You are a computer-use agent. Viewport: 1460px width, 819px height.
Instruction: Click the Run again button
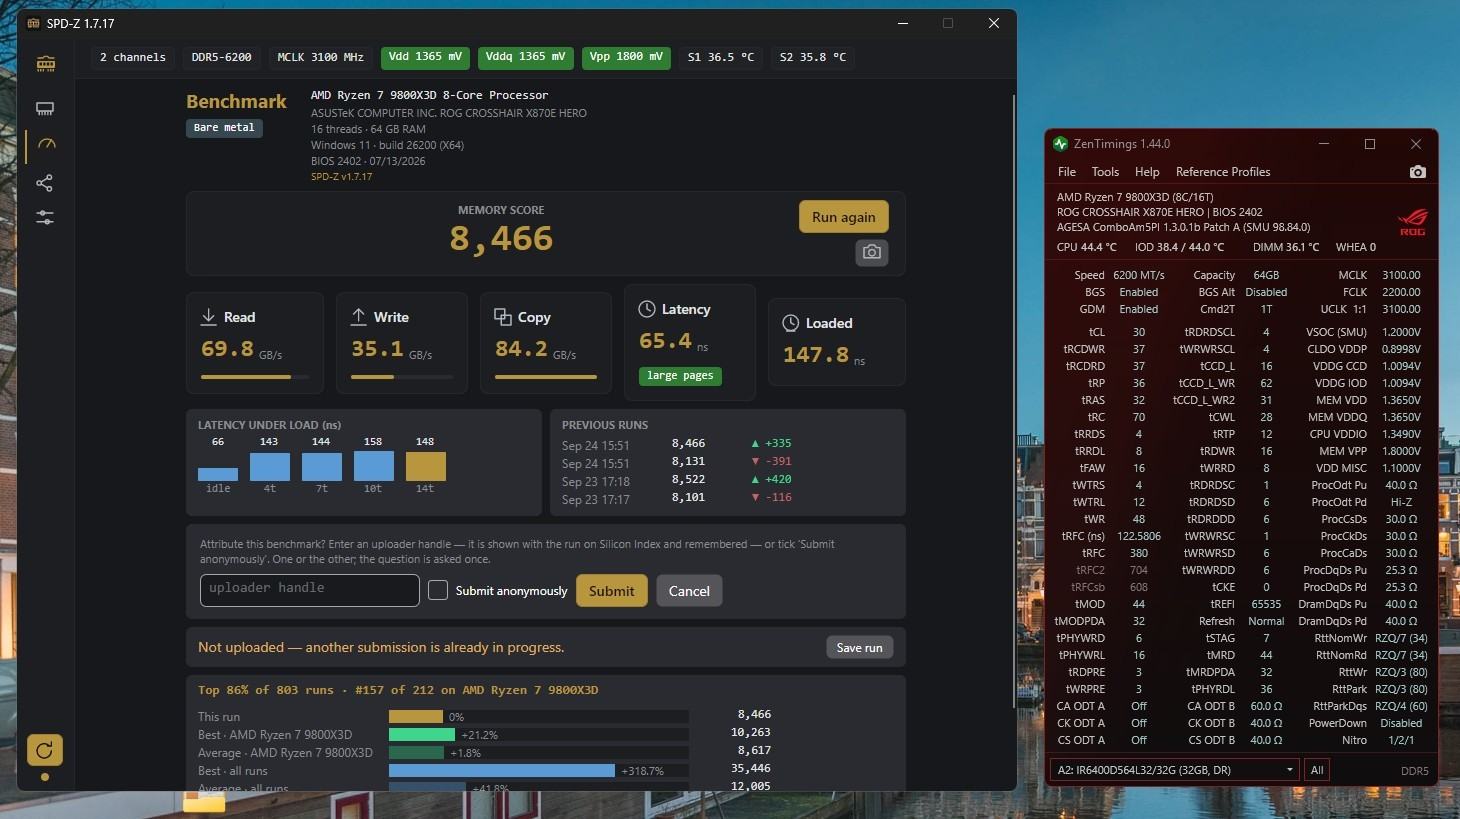844,217
